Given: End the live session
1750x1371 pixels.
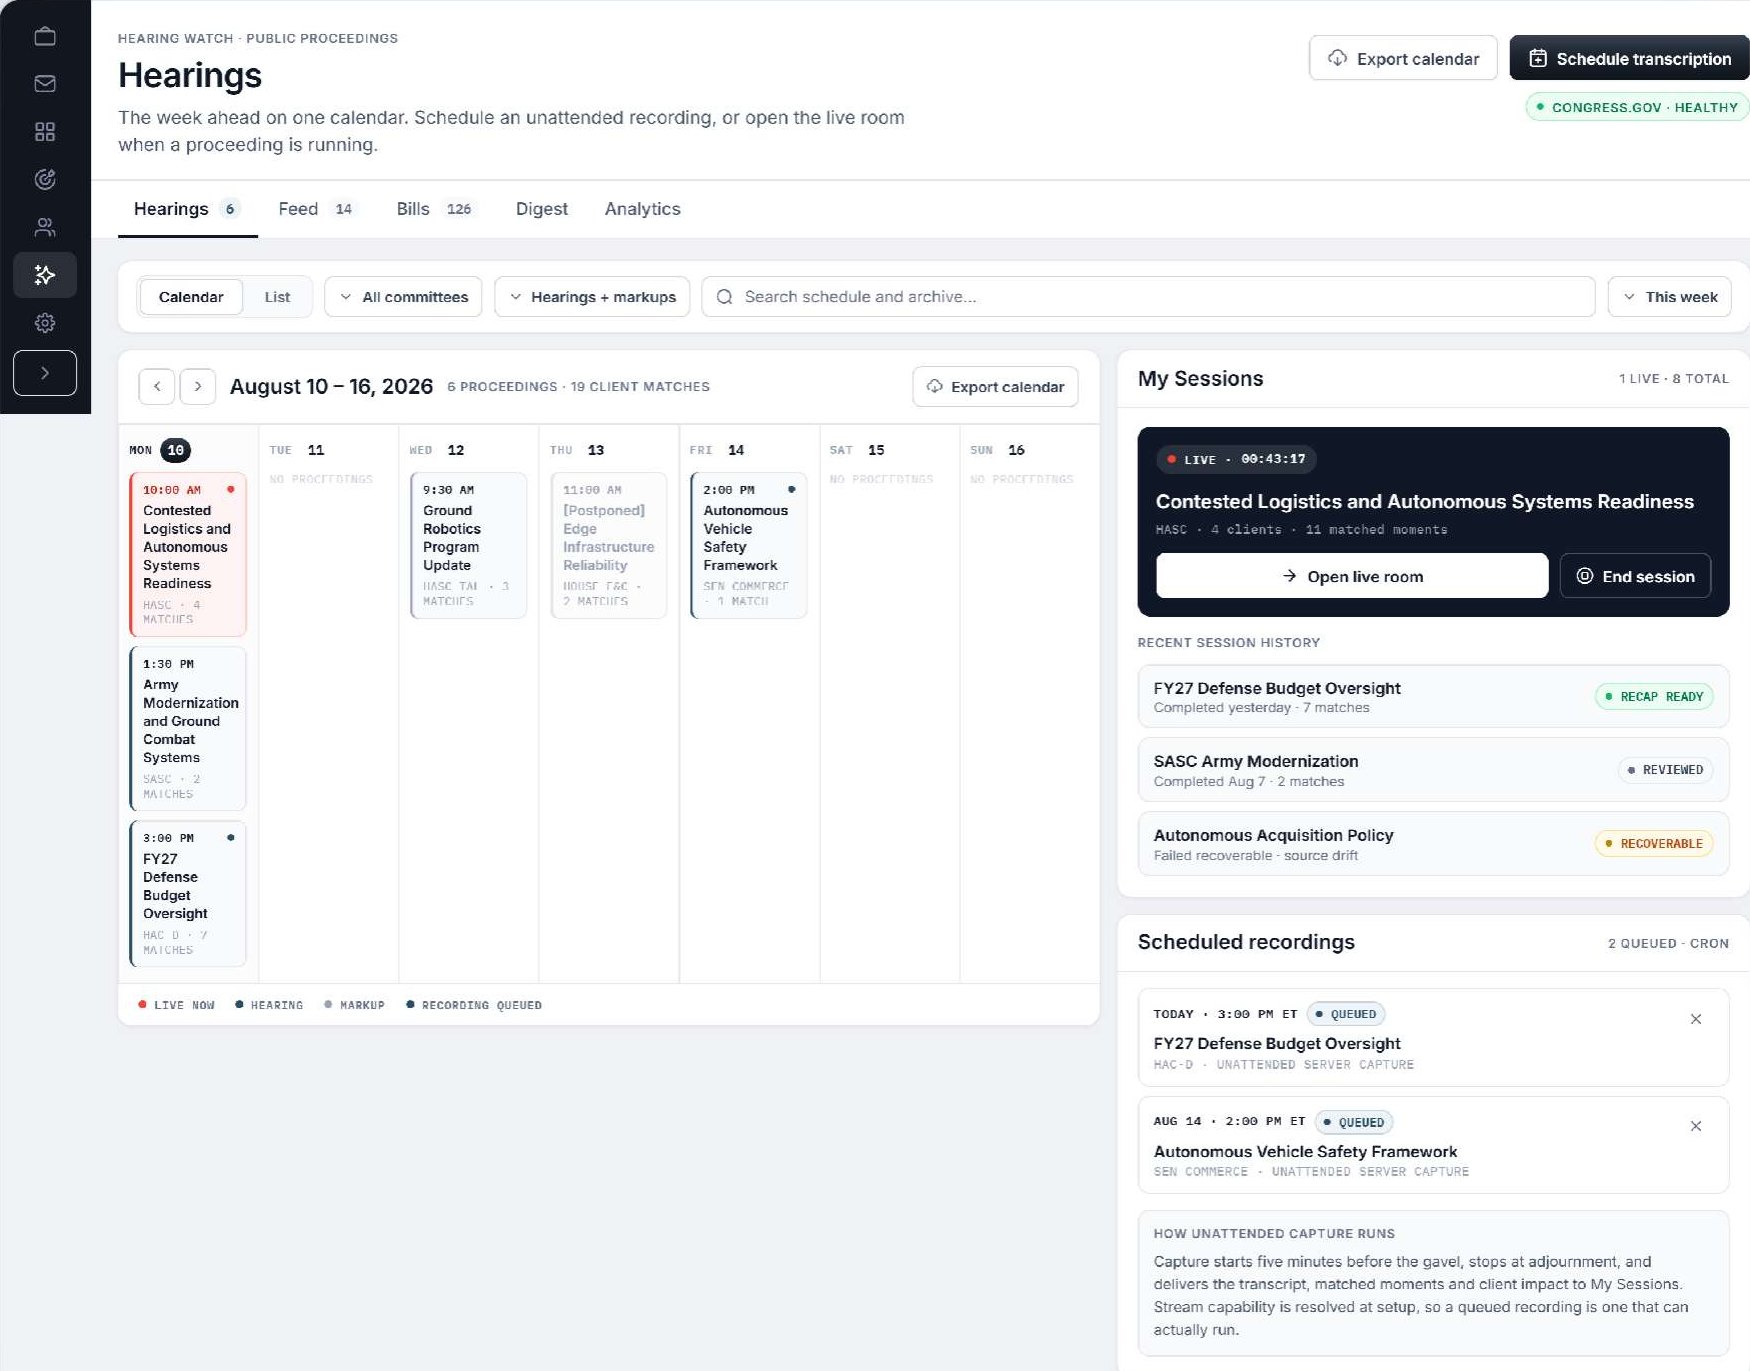Looking at the screenshot, I should (x=1635, y=576).
